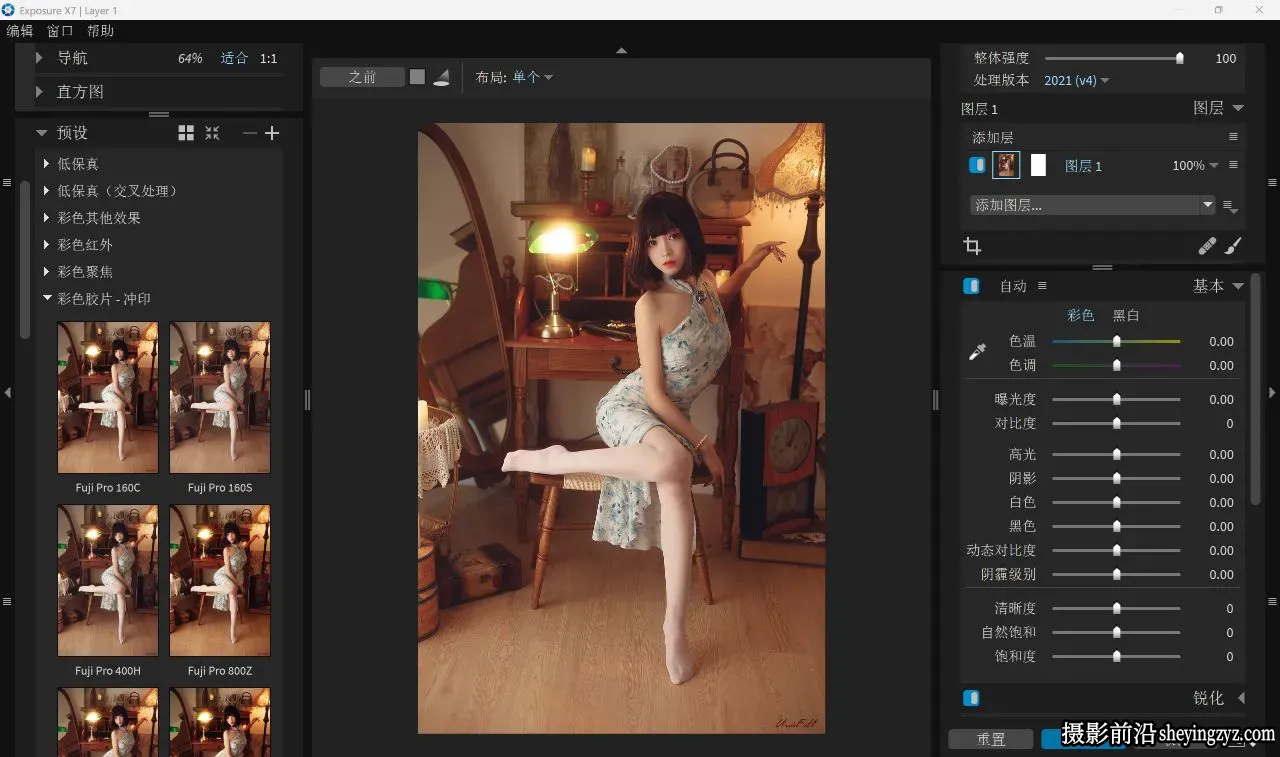
Task: Select the brush tool icon
Action: (x=1233, y=246)
